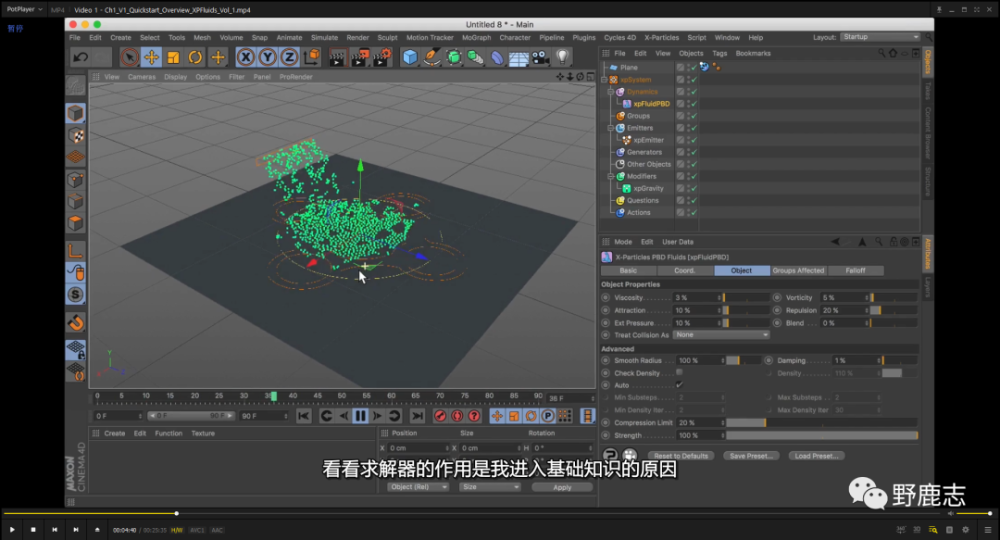Switch to the Falloff tab
The height and width of the screenshot is (540, 1000).
(855, 270)
